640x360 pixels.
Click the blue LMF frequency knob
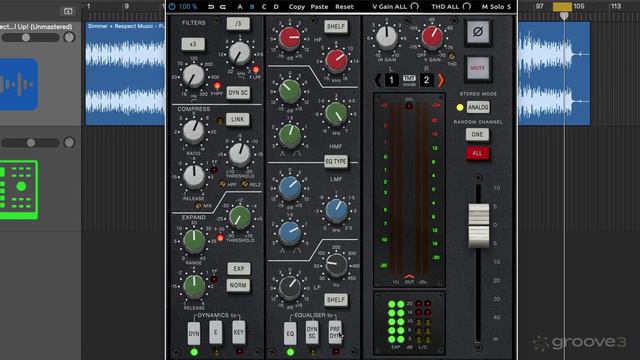pos(336,211)
